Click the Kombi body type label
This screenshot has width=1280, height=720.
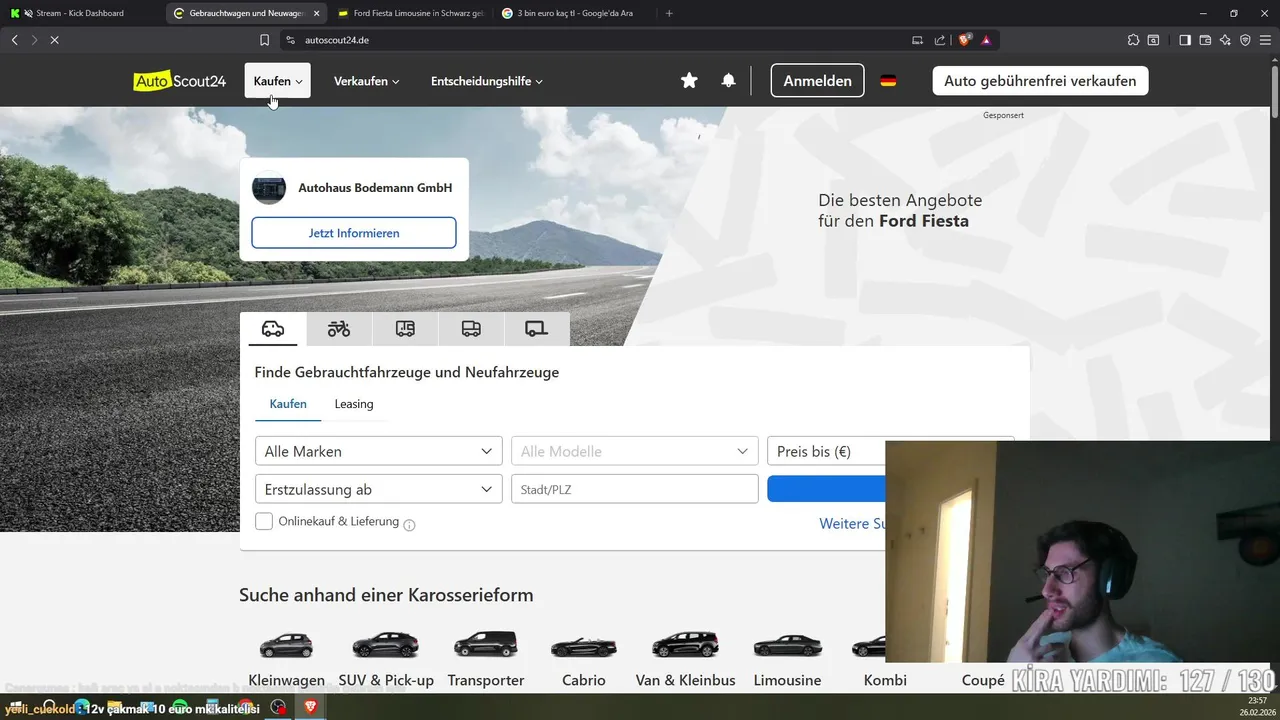point(885,680)
